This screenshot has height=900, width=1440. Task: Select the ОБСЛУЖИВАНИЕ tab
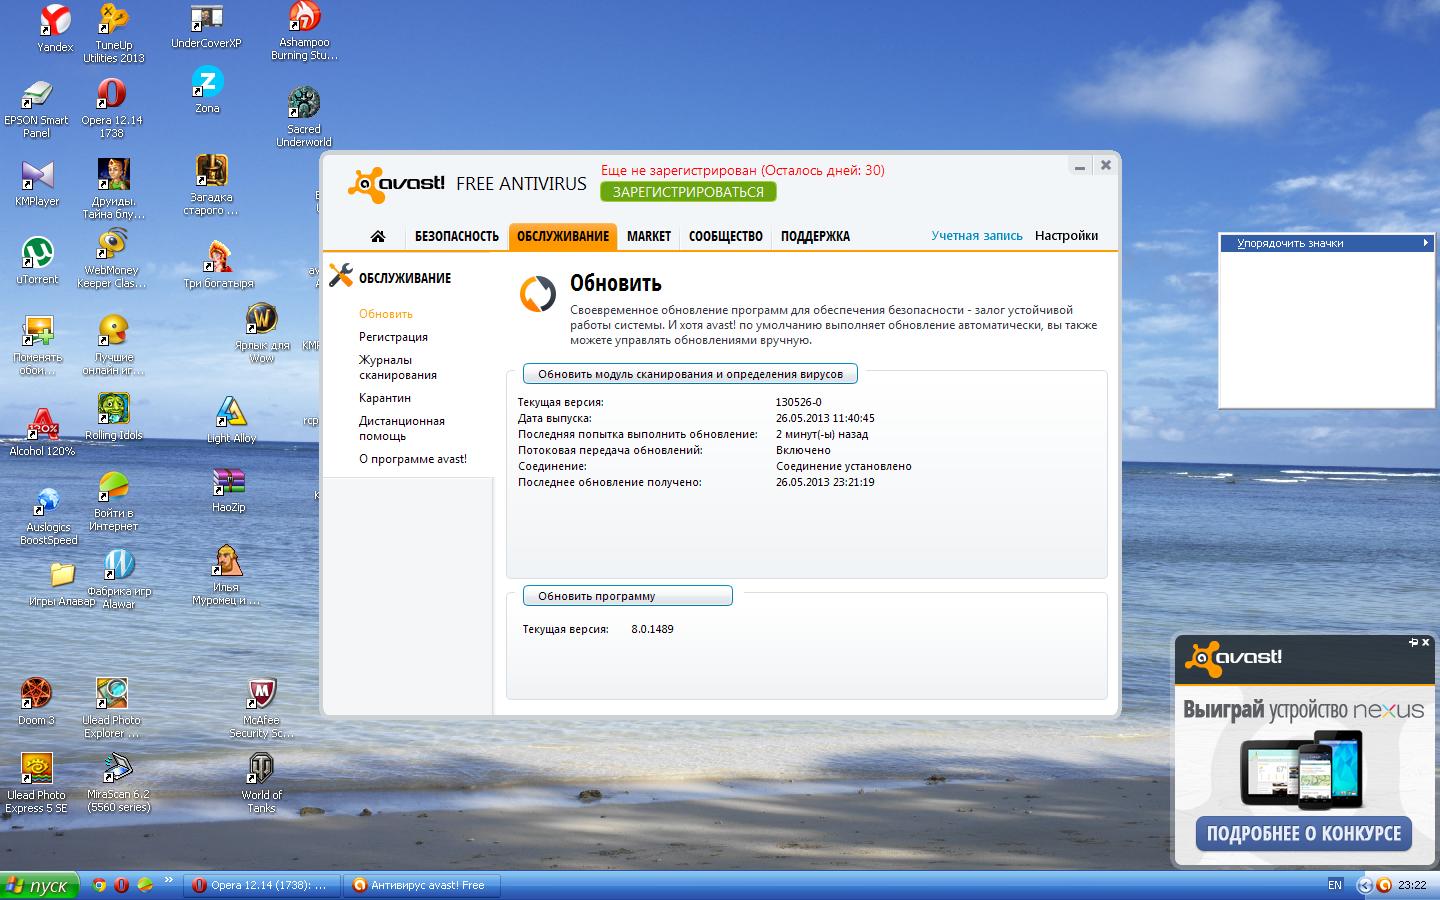[x=563, y=236]
